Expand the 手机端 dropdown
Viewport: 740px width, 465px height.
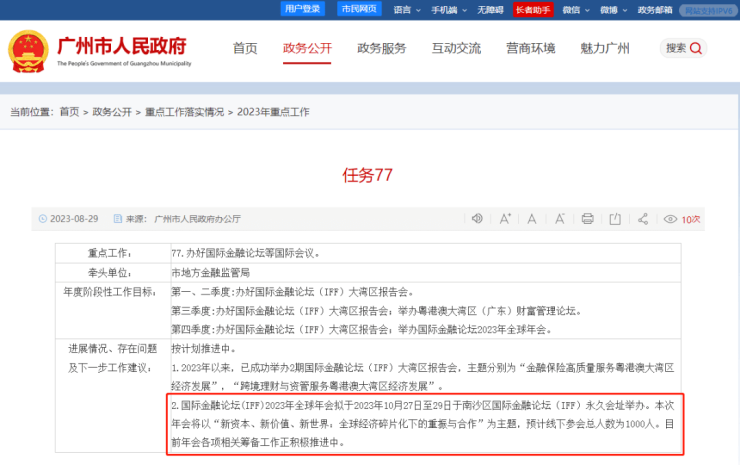coord(449,10)
